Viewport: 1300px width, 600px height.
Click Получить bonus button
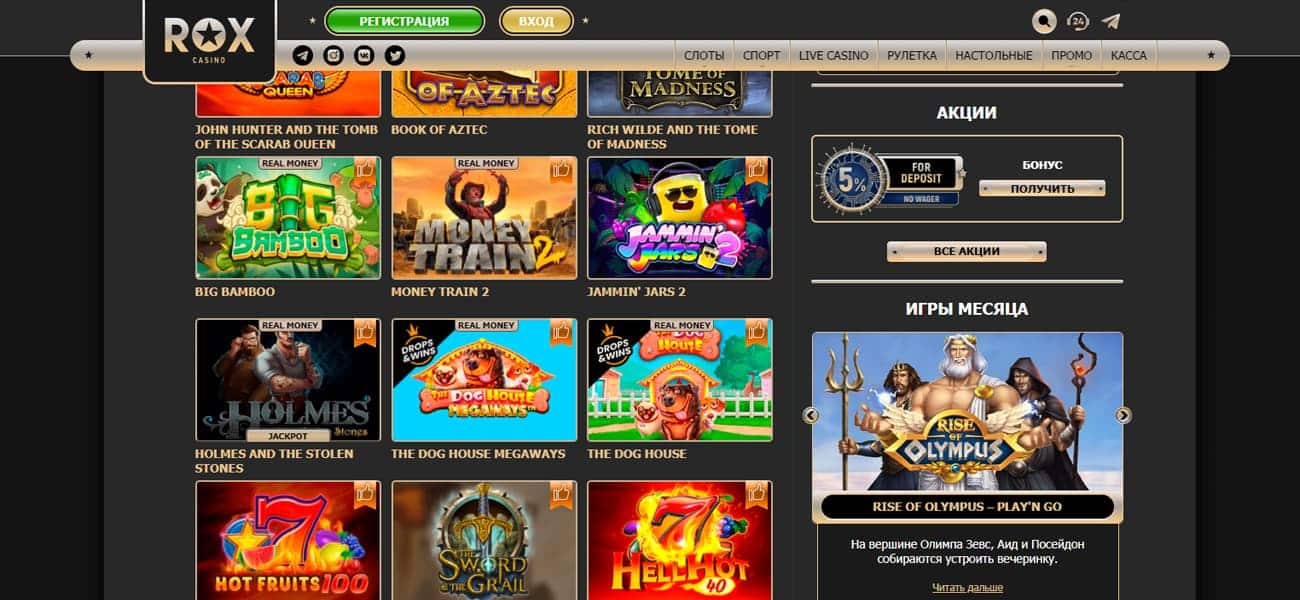pos(1042,188)
